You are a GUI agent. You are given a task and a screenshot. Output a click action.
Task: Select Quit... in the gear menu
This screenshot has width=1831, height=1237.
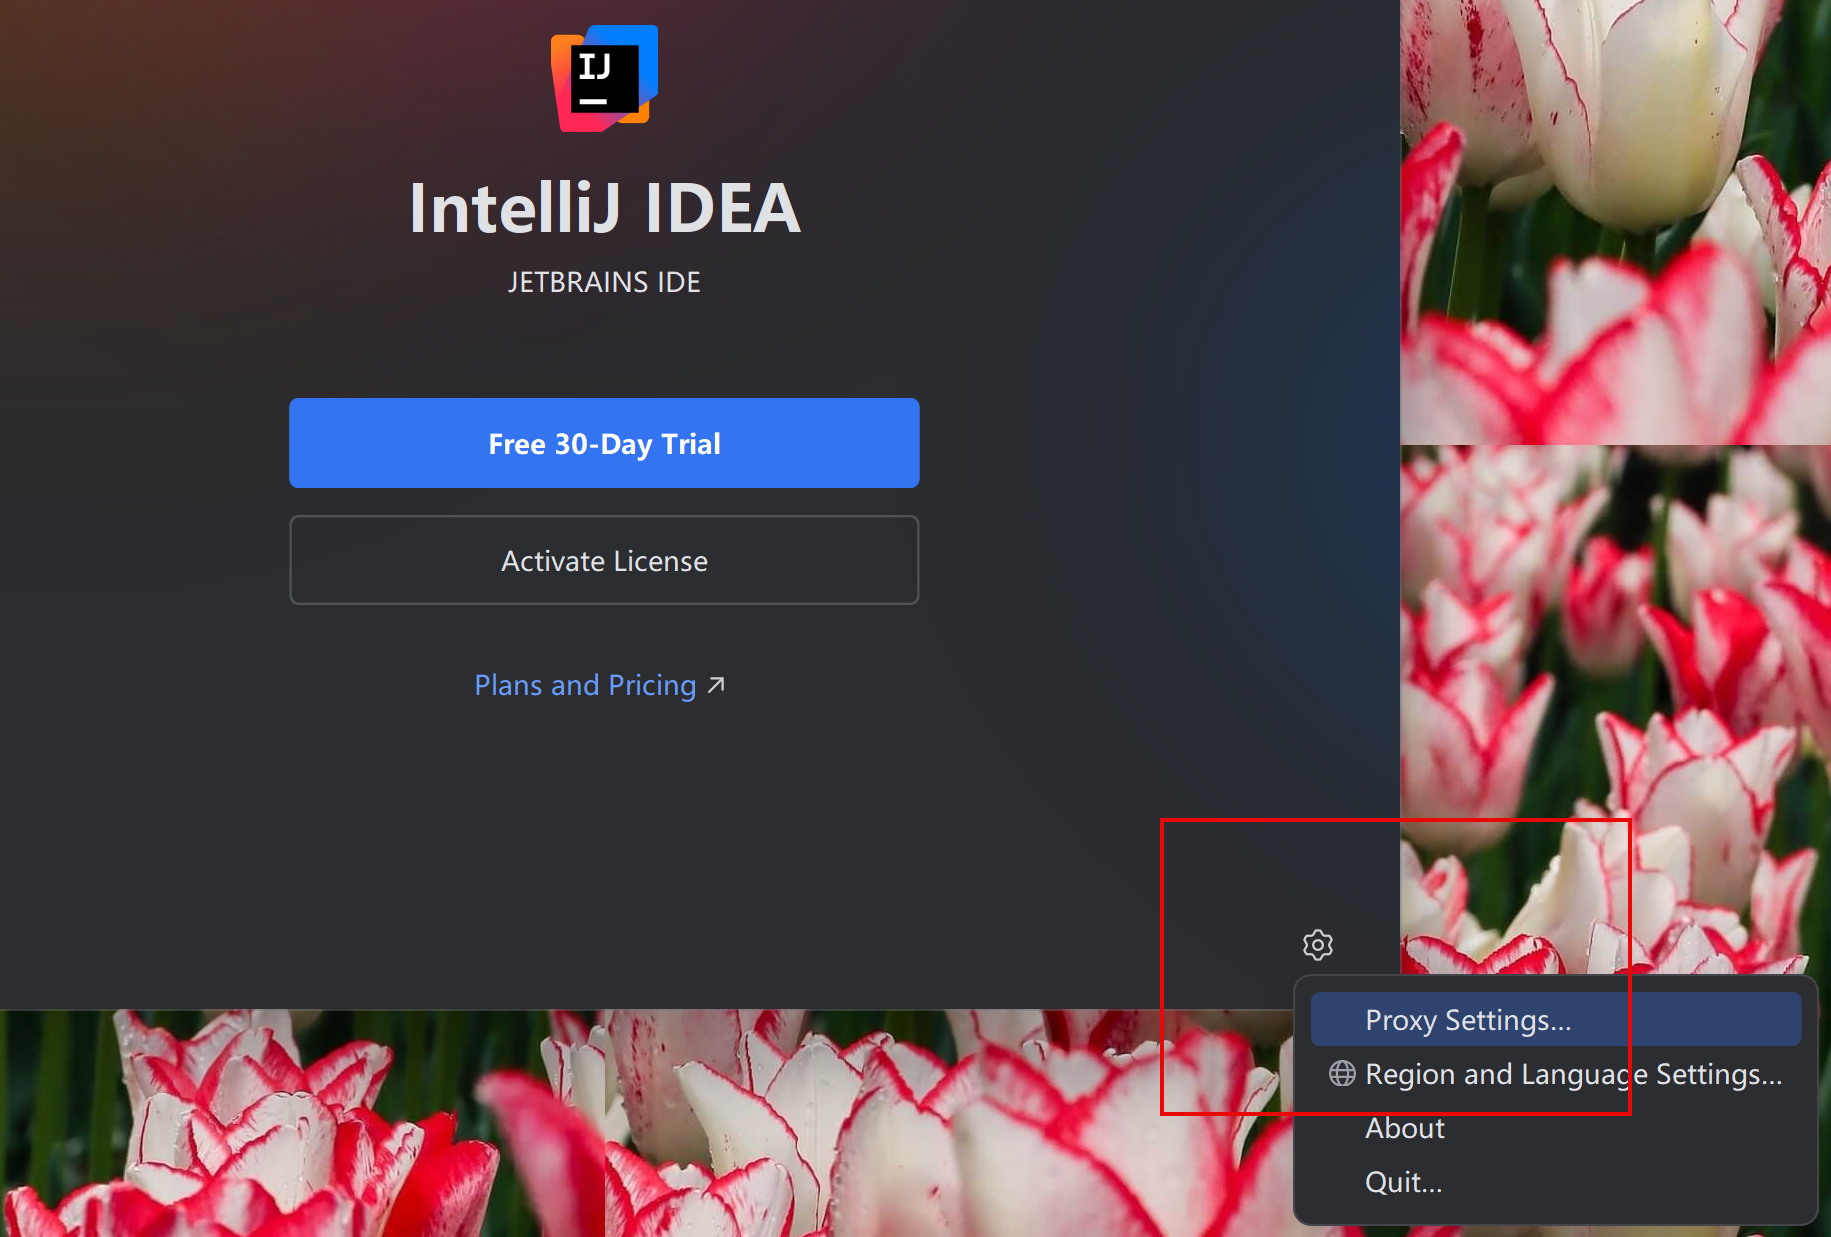click(x=1403, y=1182)
